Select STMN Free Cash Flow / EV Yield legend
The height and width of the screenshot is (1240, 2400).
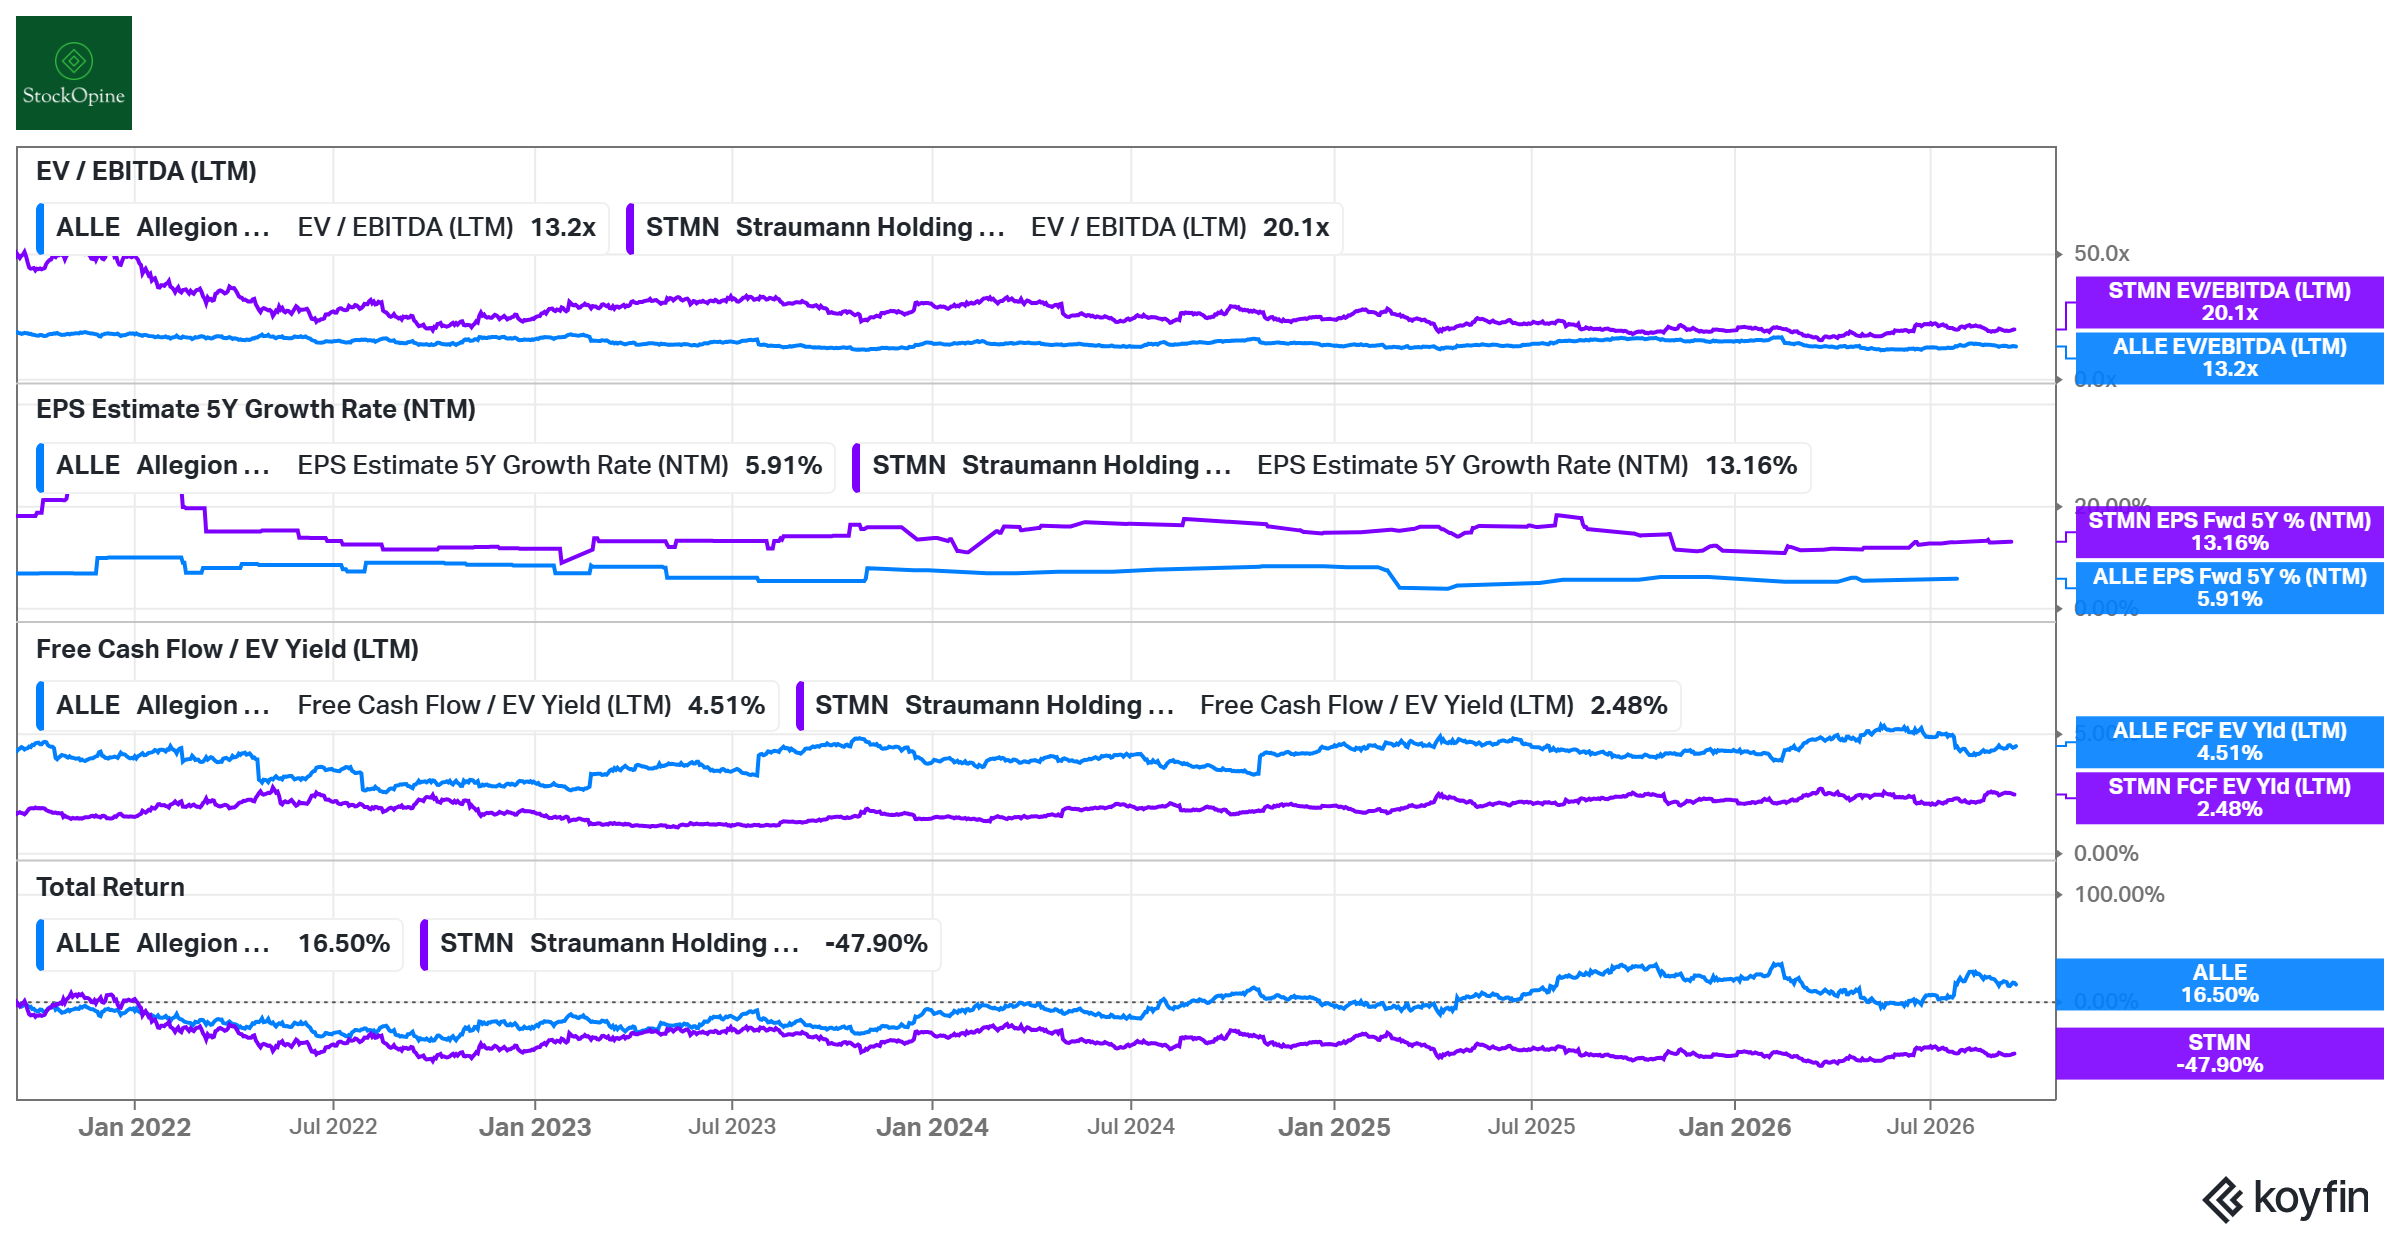point(1238,706)
